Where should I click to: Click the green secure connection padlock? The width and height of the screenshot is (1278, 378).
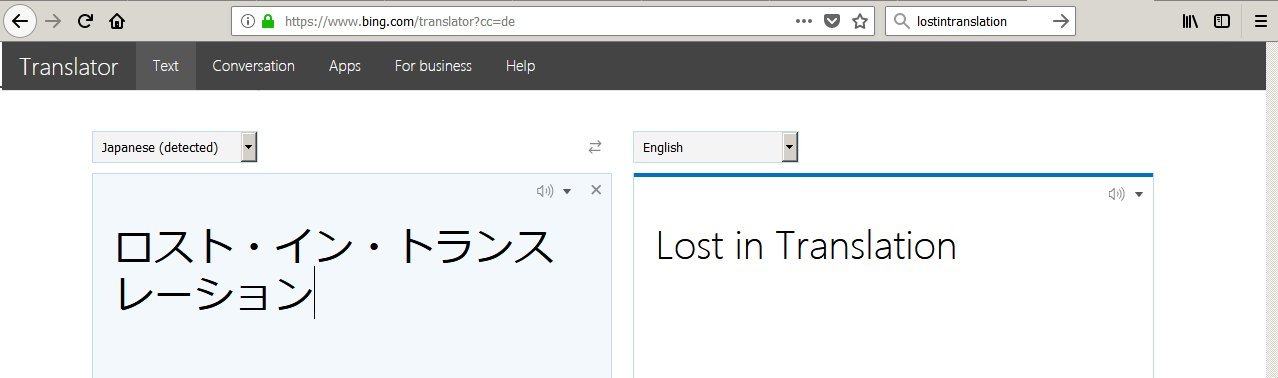pos(268,20)
